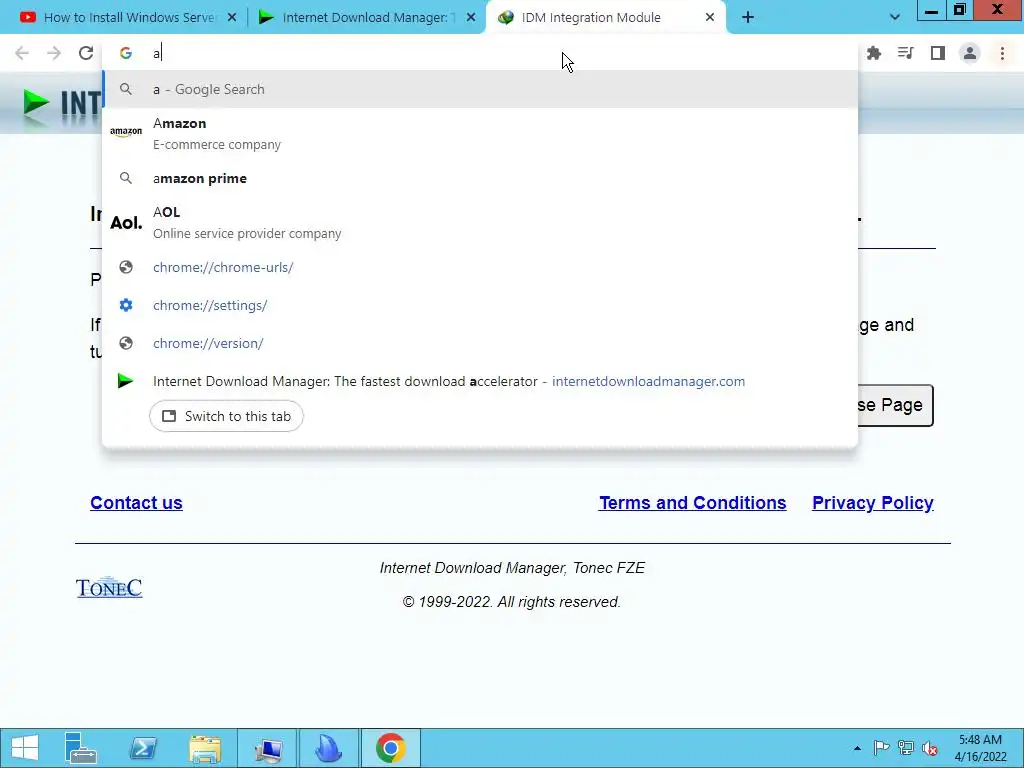Viewport: 1024px width, 768px height.
Task: Open the Contact us link
Action: [136, 503]
